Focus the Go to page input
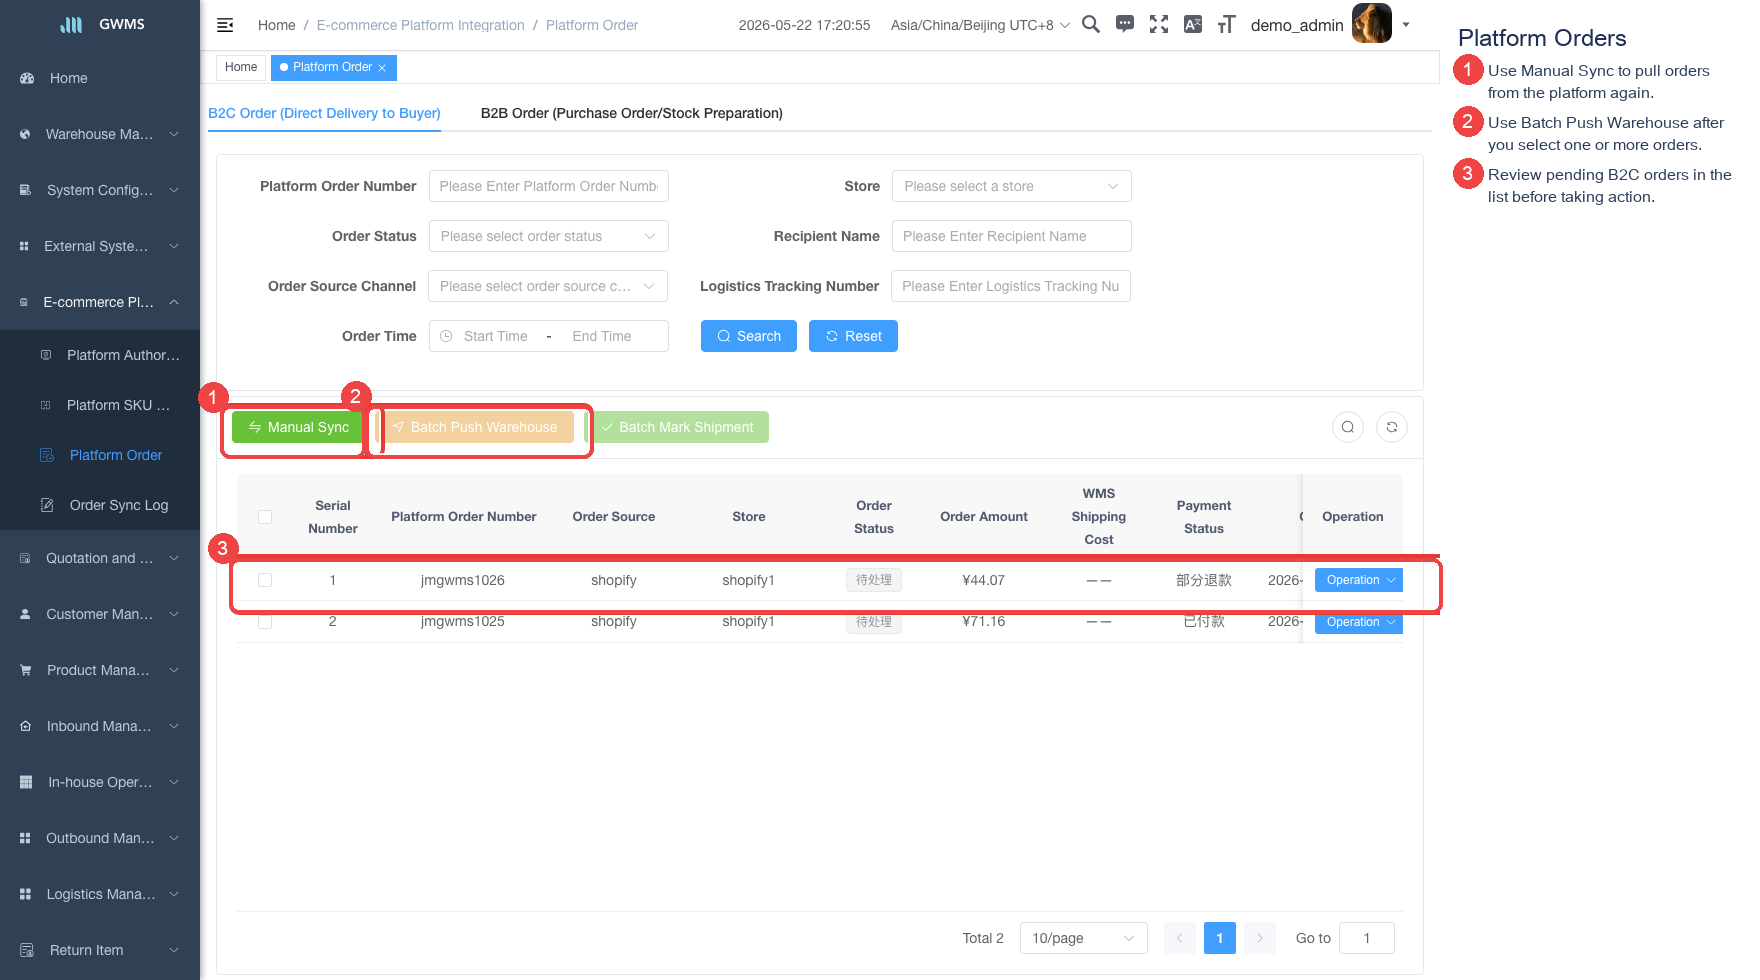Screen dimensions: 1760x980 (1367, 938)
